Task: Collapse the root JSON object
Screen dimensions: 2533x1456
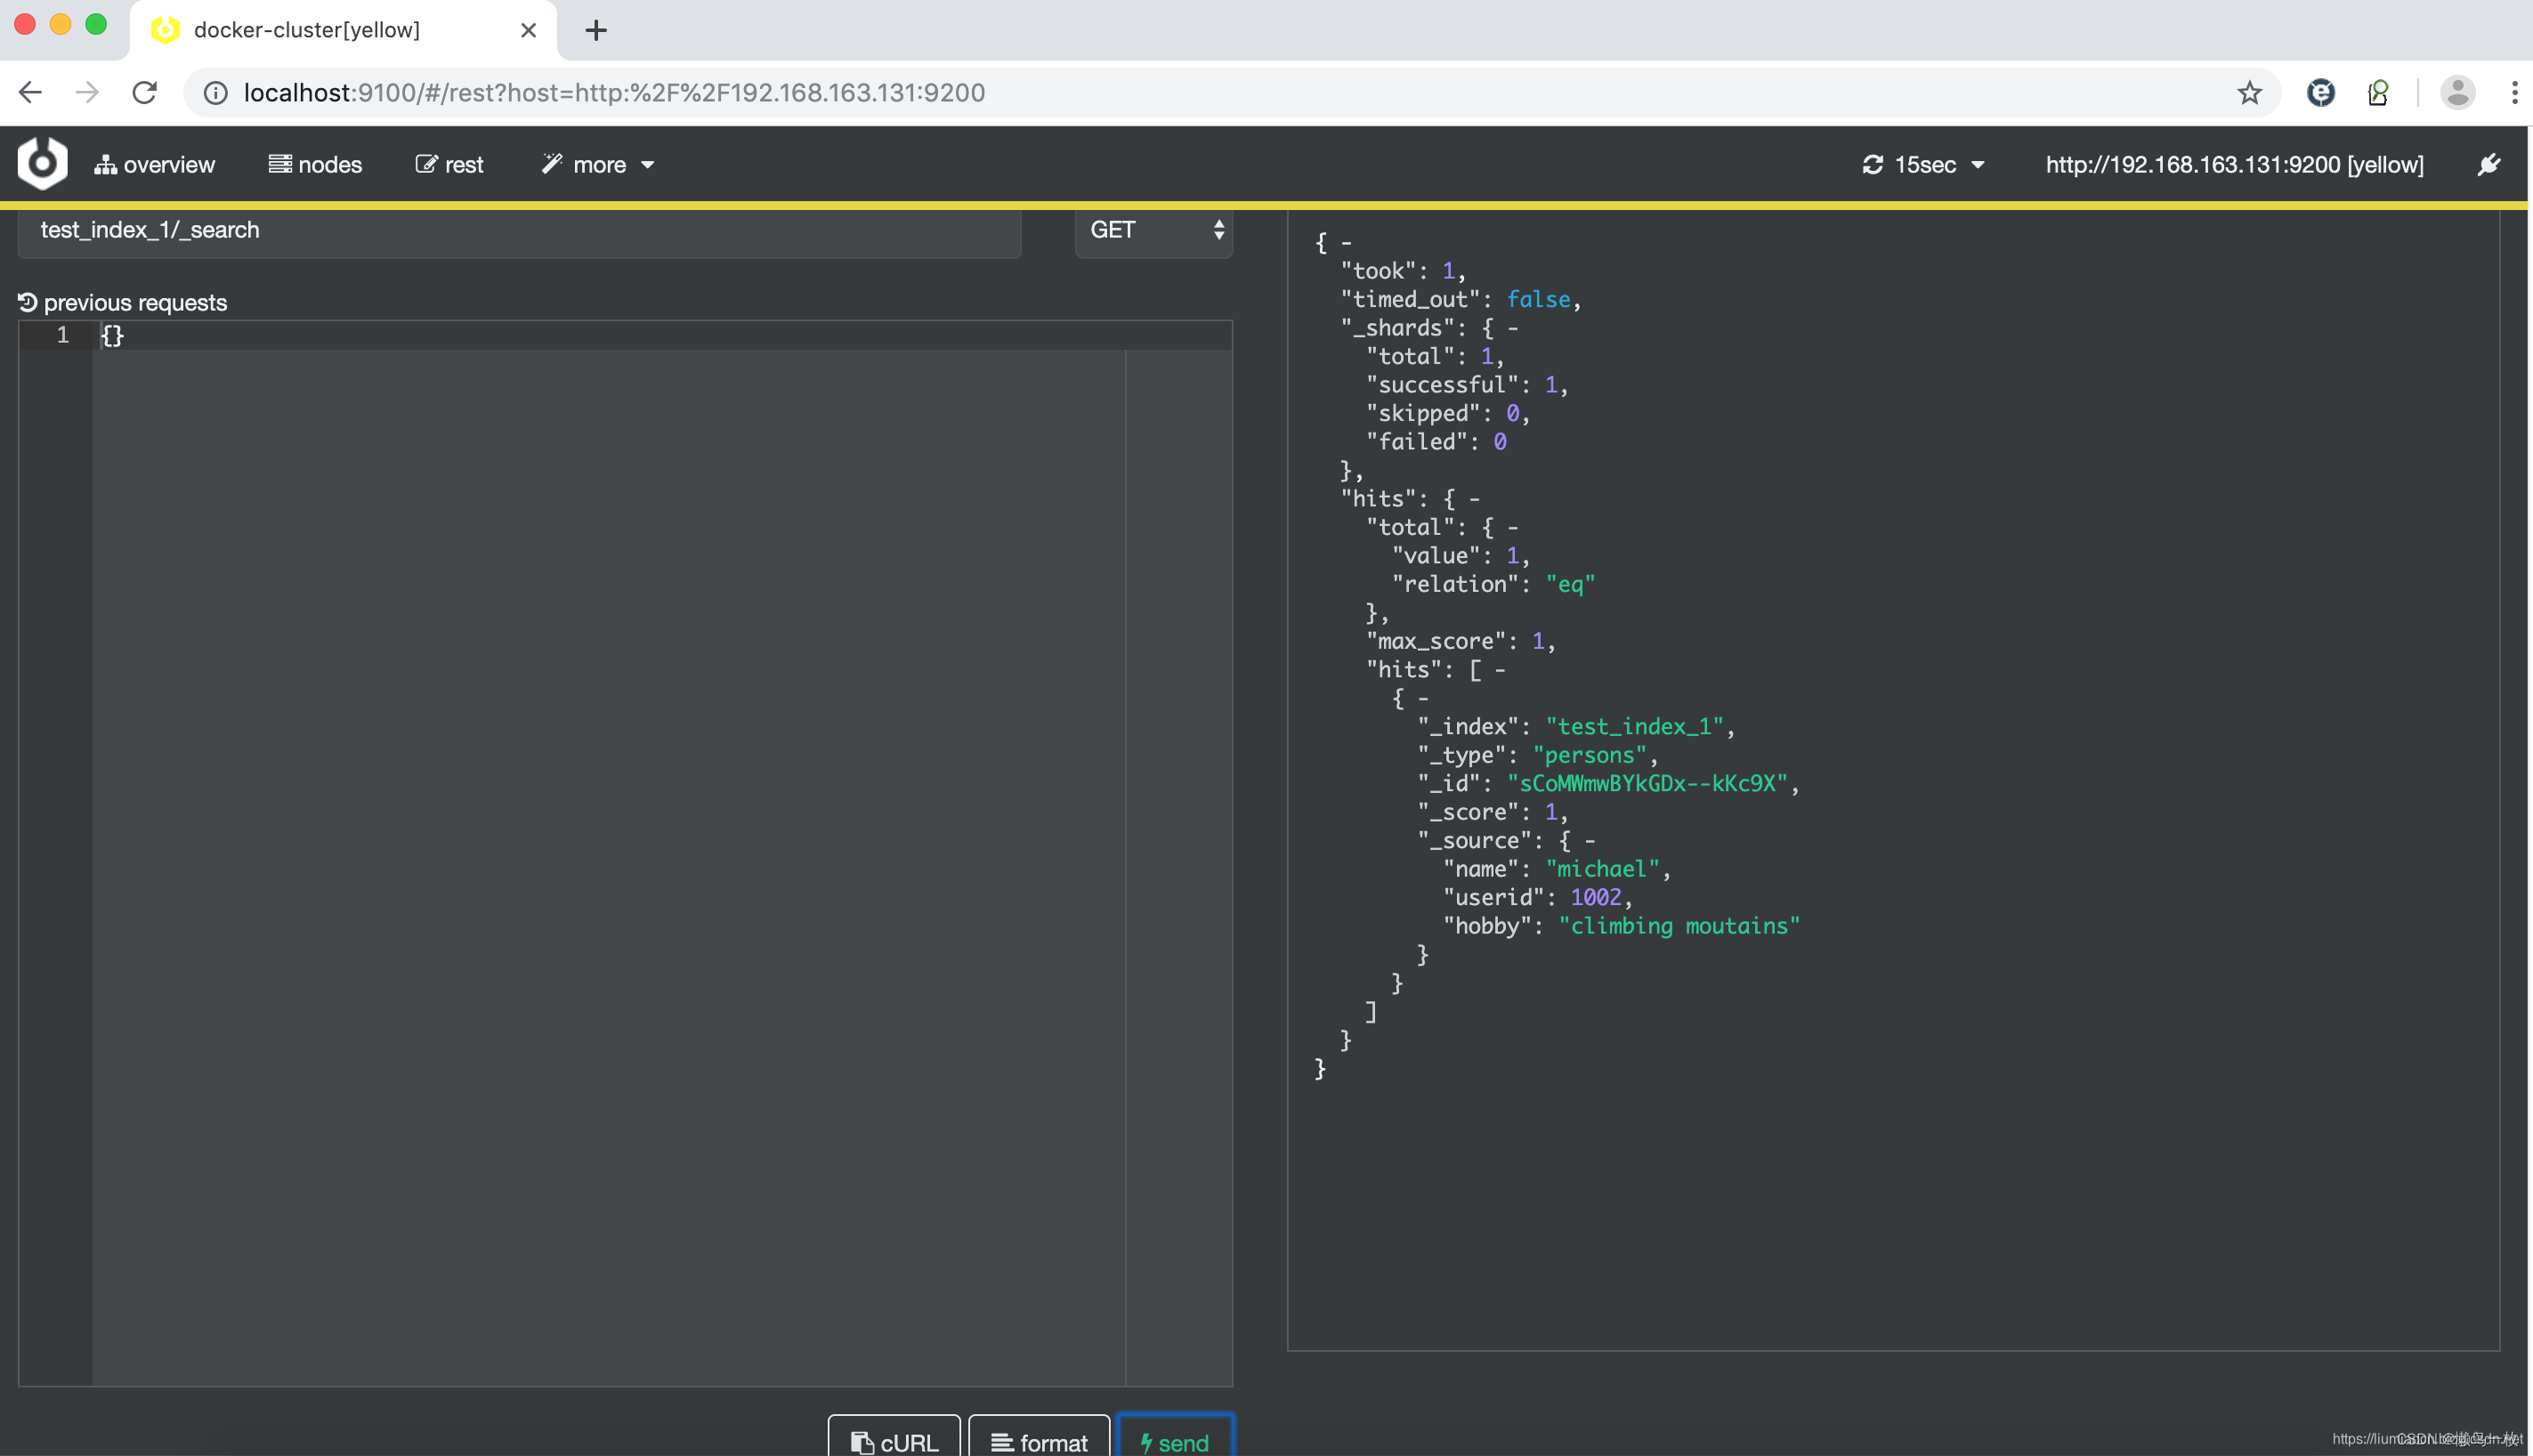Action: coord(1346,243)
